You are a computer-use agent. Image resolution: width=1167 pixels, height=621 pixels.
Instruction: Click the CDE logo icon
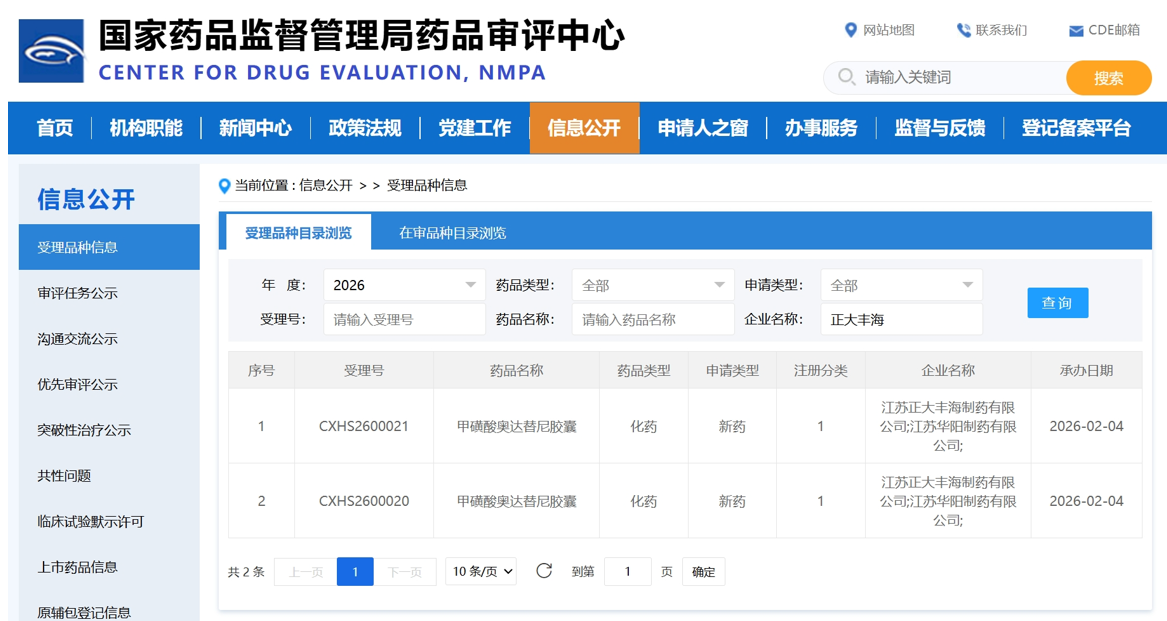[x=52, y=51]
